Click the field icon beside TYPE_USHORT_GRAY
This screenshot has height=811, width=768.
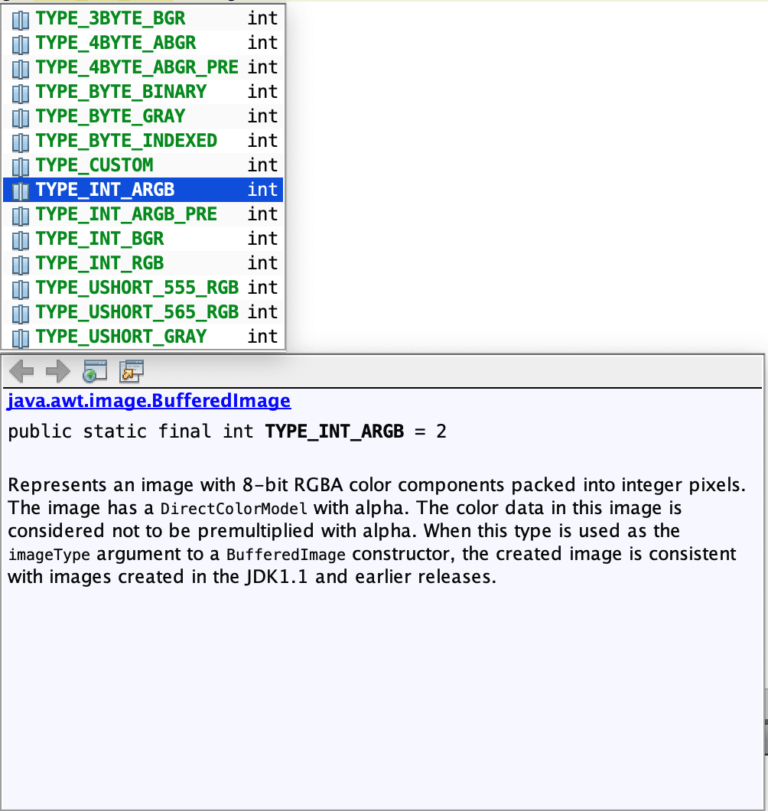(x=20, y=337)
